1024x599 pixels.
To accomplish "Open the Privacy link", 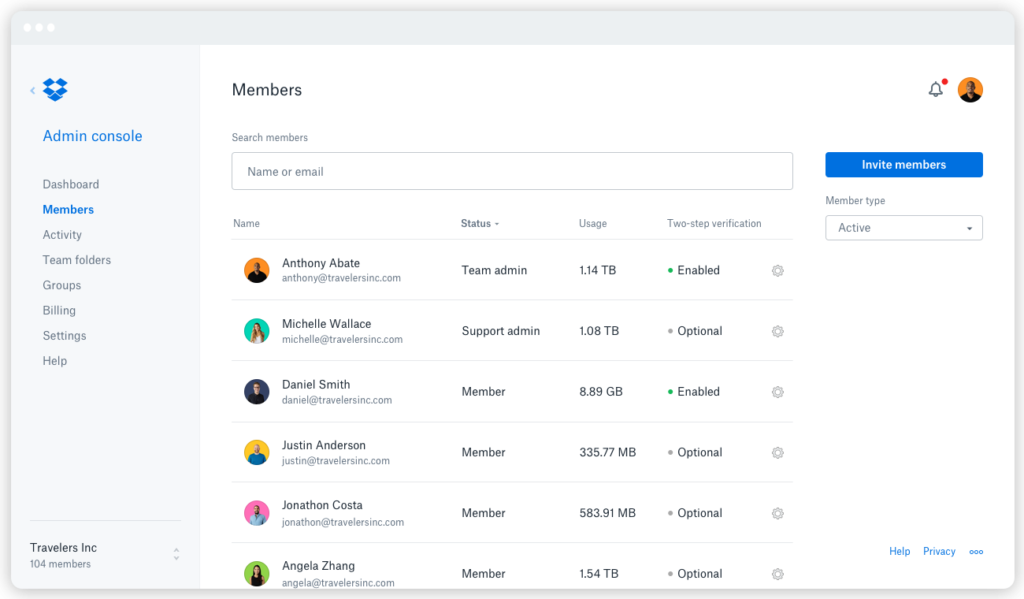I will [x=939, y=551].
